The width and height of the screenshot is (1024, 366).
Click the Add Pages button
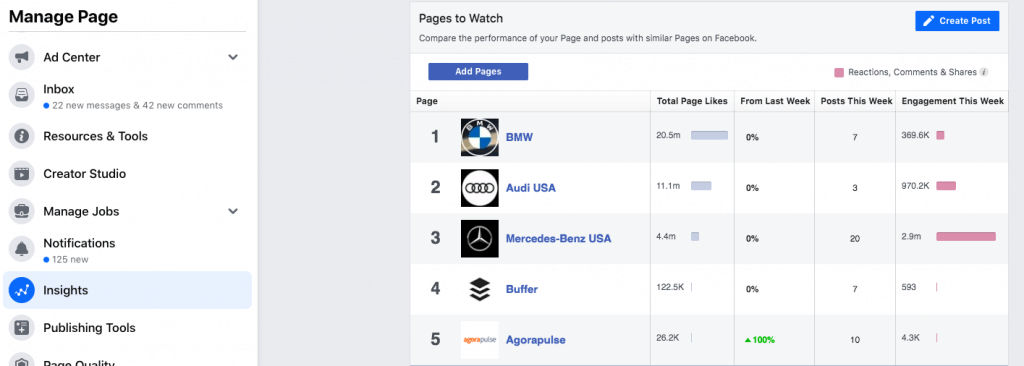[x=478, y=72]
